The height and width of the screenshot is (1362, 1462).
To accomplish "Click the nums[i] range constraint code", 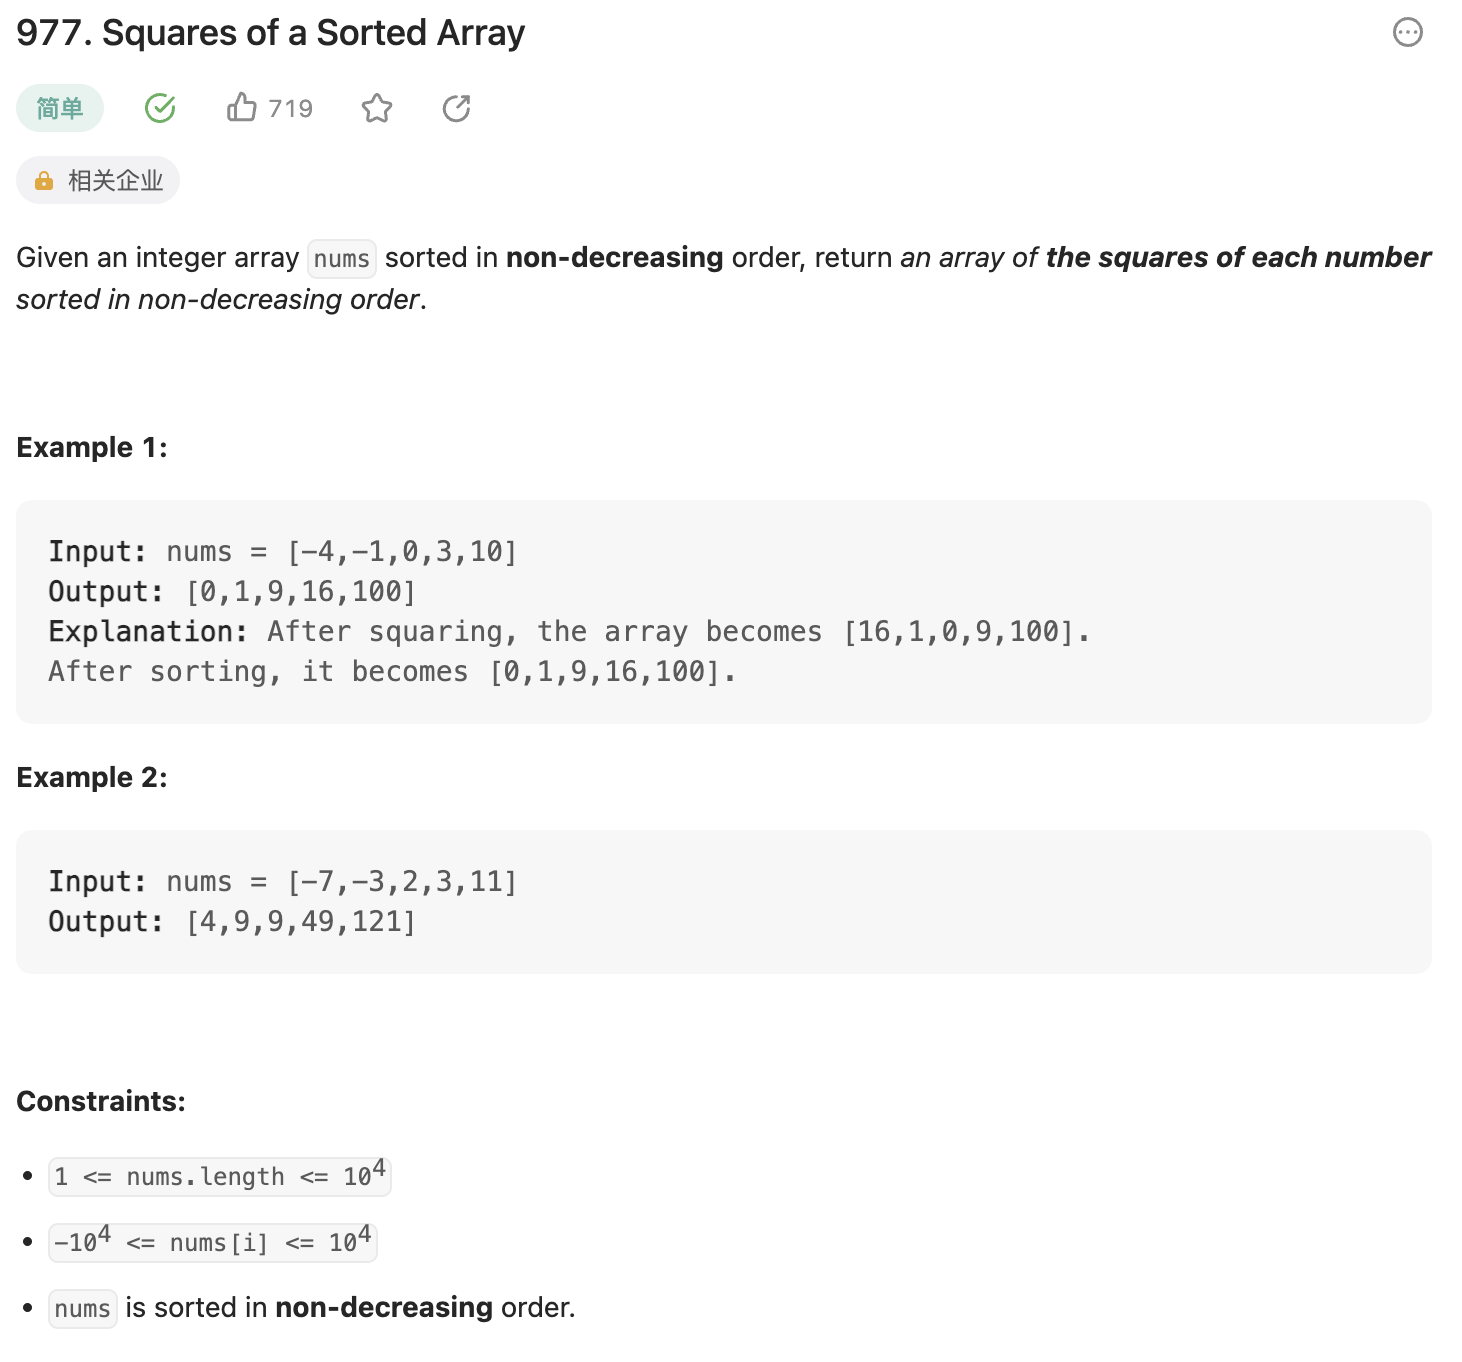I will pos(212,1243).
